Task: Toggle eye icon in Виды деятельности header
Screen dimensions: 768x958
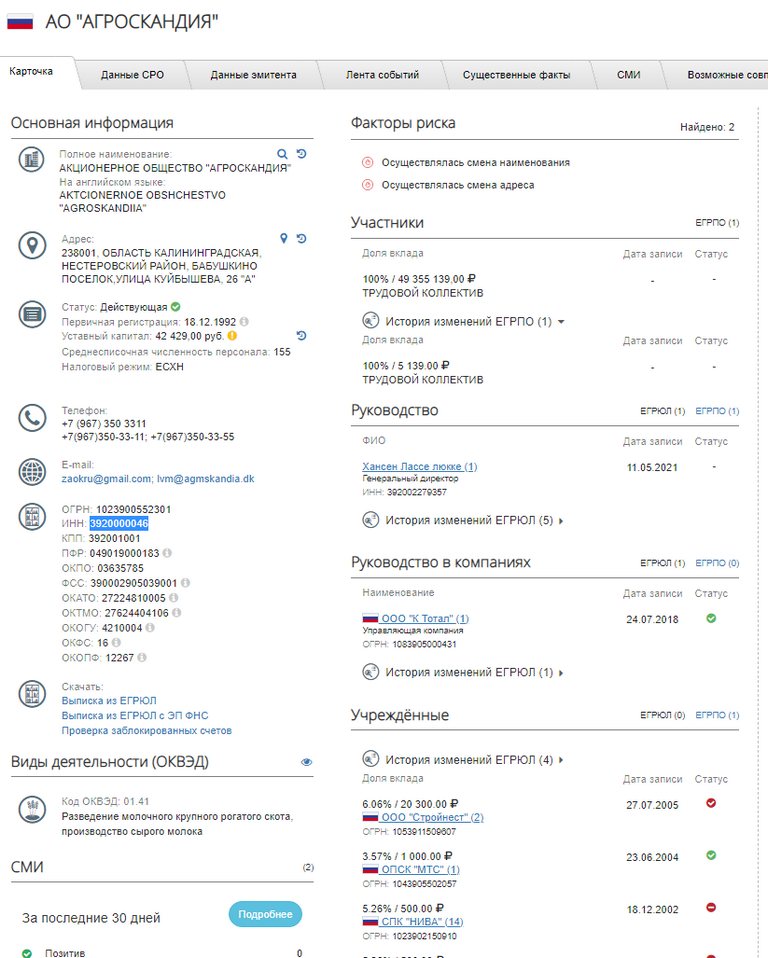Action: pos(307,762)
